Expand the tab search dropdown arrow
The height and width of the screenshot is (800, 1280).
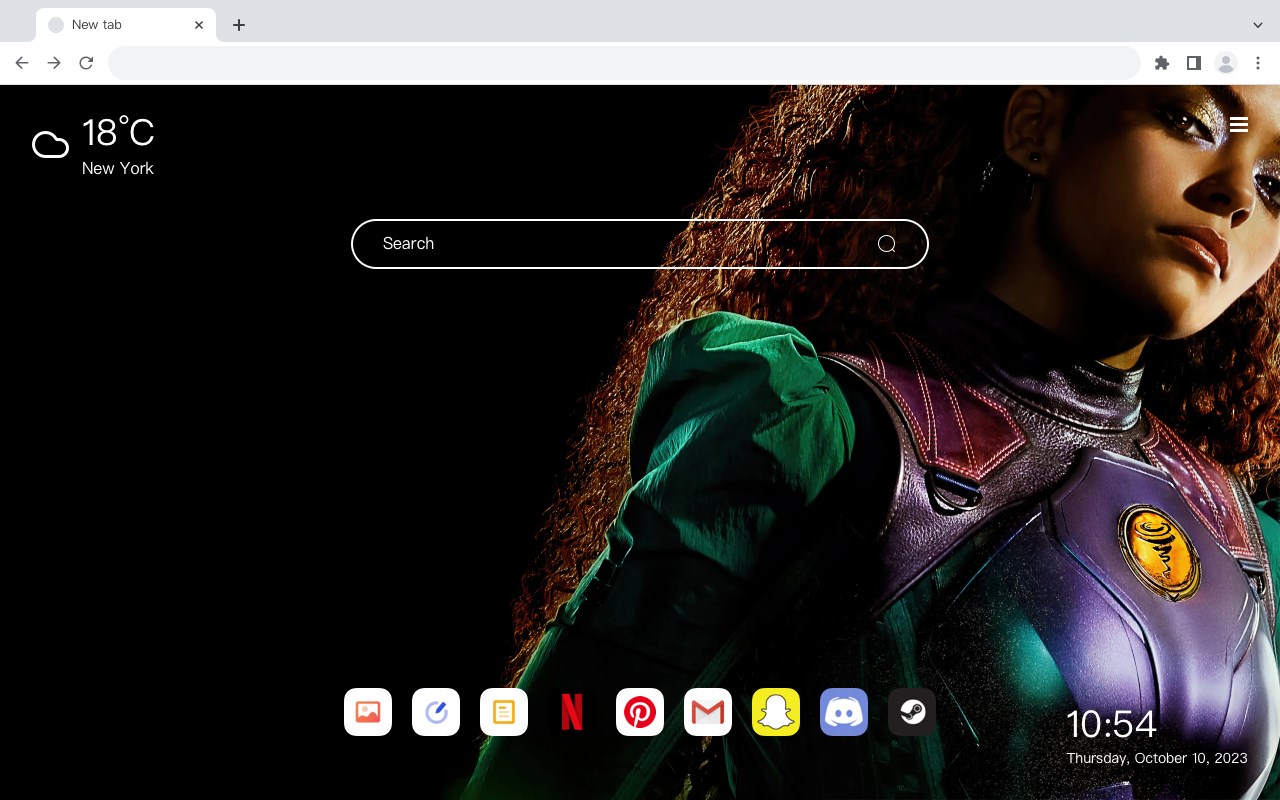pos(1258,25)
